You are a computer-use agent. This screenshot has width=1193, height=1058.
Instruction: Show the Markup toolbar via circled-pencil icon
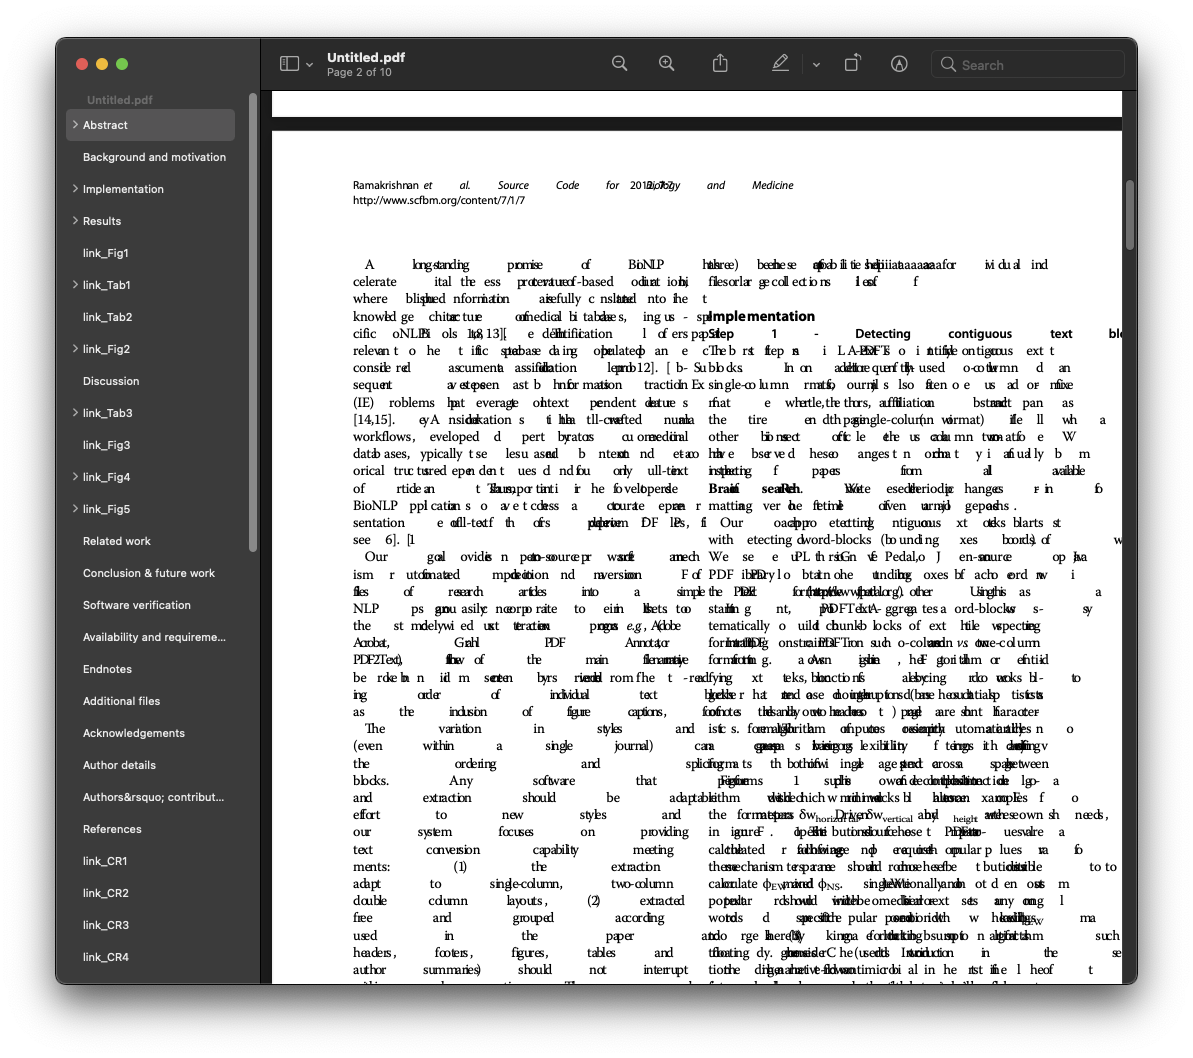tap(898, 63)
